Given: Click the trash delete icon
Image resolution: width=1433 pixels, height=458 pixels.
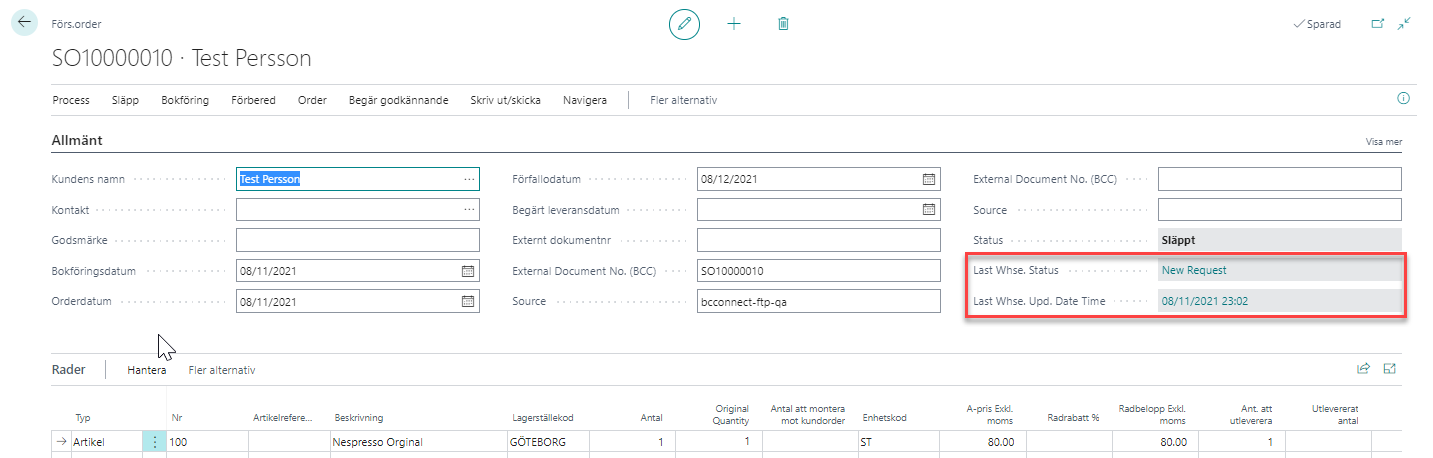Looking at the screenshot, I should tap(783, 24).
